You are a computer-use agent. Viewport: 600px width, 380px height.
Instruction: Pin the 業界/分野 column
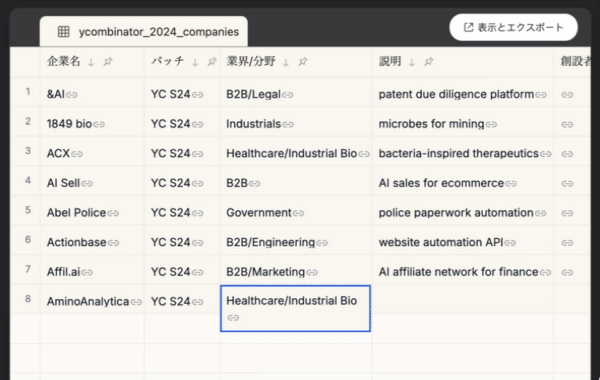(303, 61)
